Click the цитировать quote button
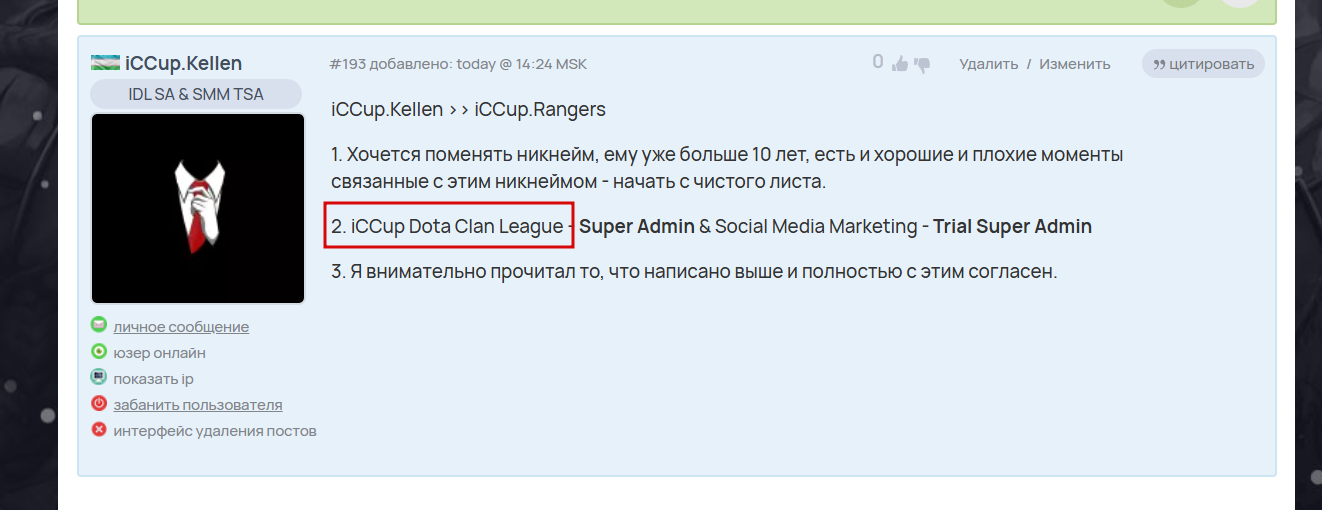Screen dimensions: 1322x510 pyautogui.click(x=1203, y=64)
